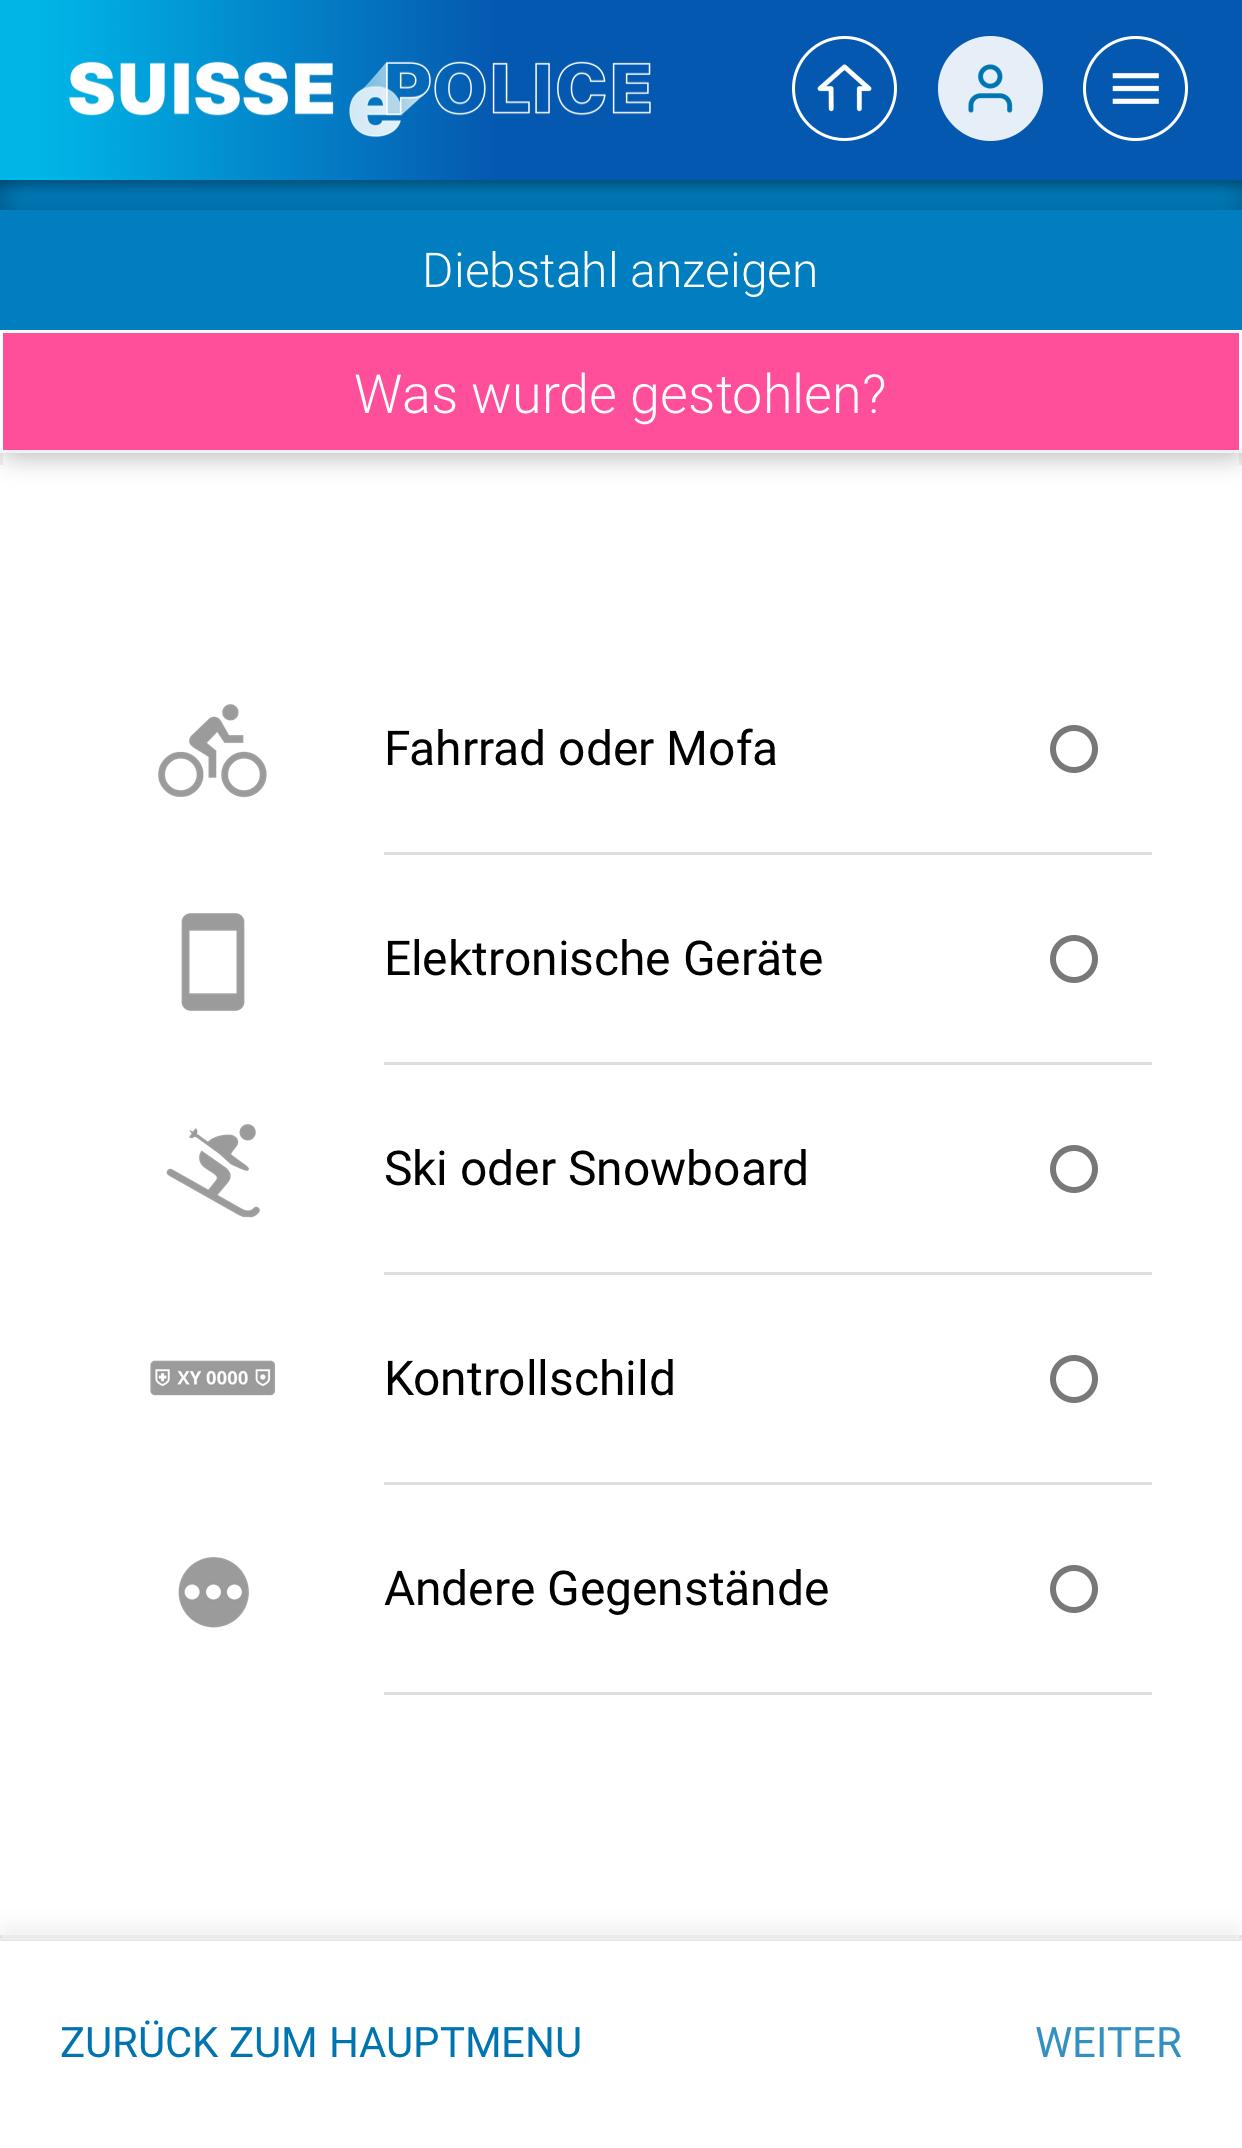The width and height of the screenshot is (1242, 2148).
Task: Tap the skier icon
Action: click(212, 1170)
